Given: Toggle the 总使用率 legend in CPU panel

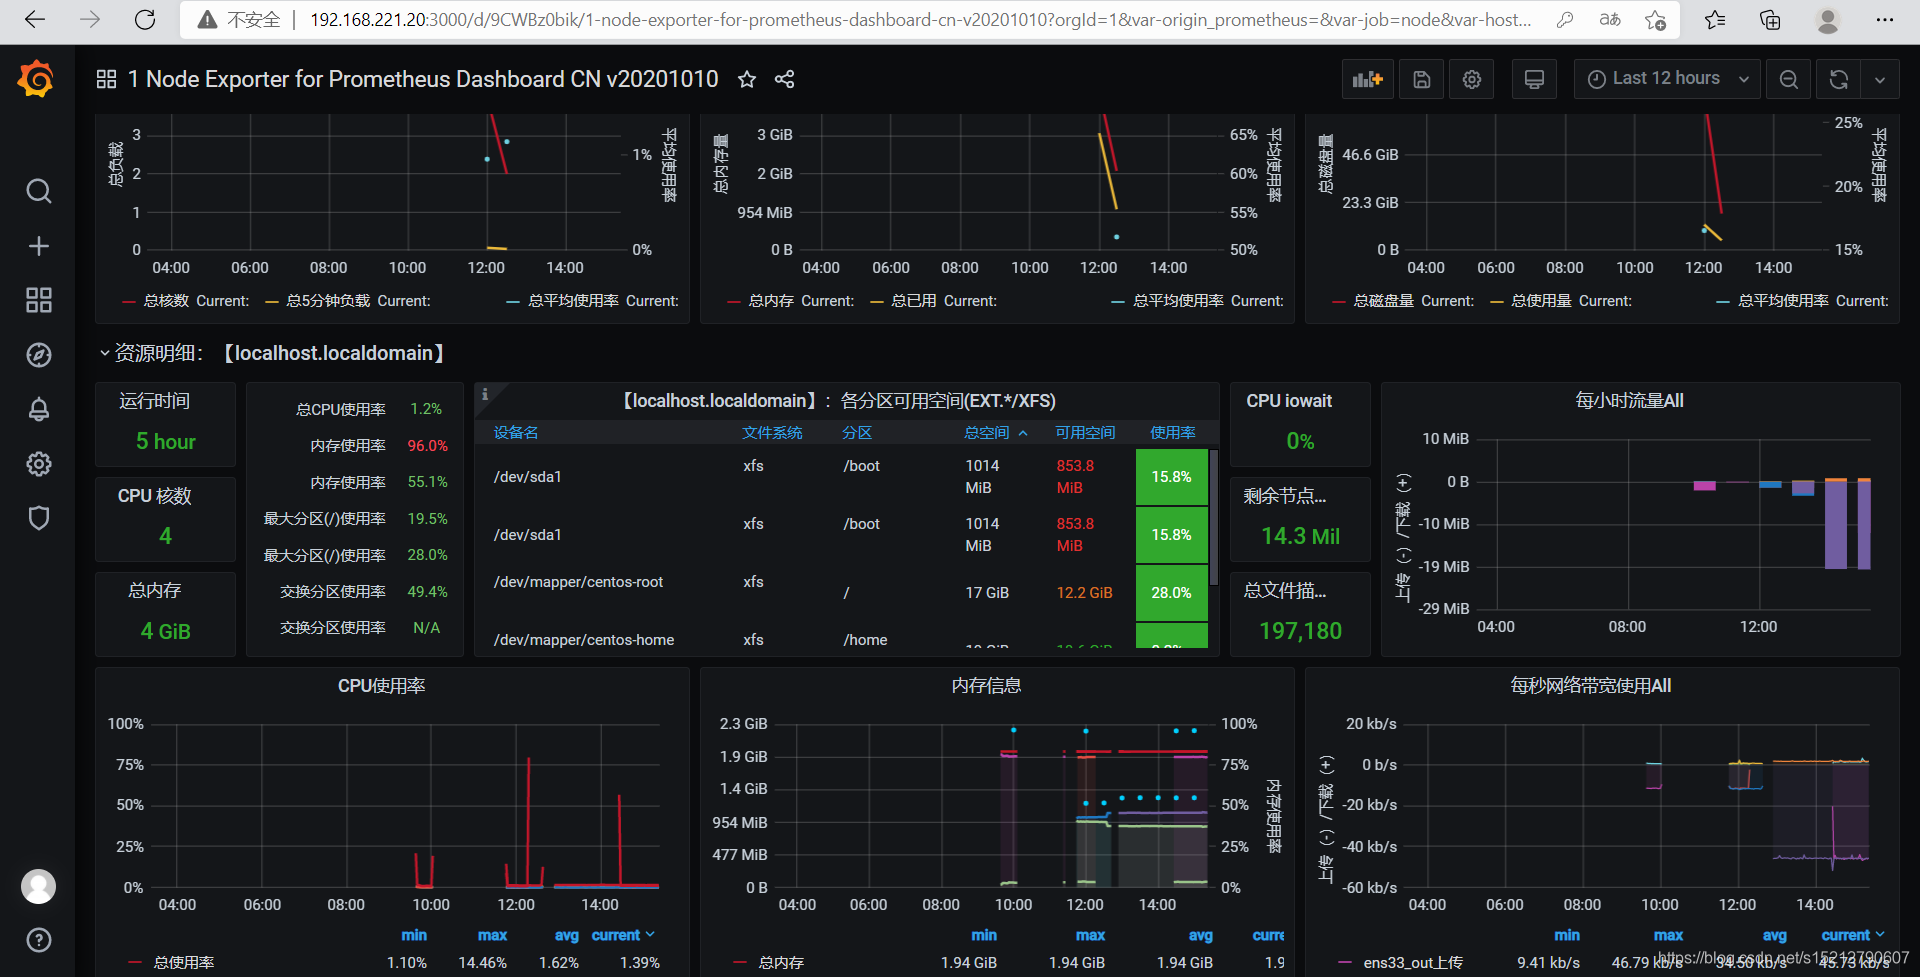Looking at the screenshot, I should 183,963.
